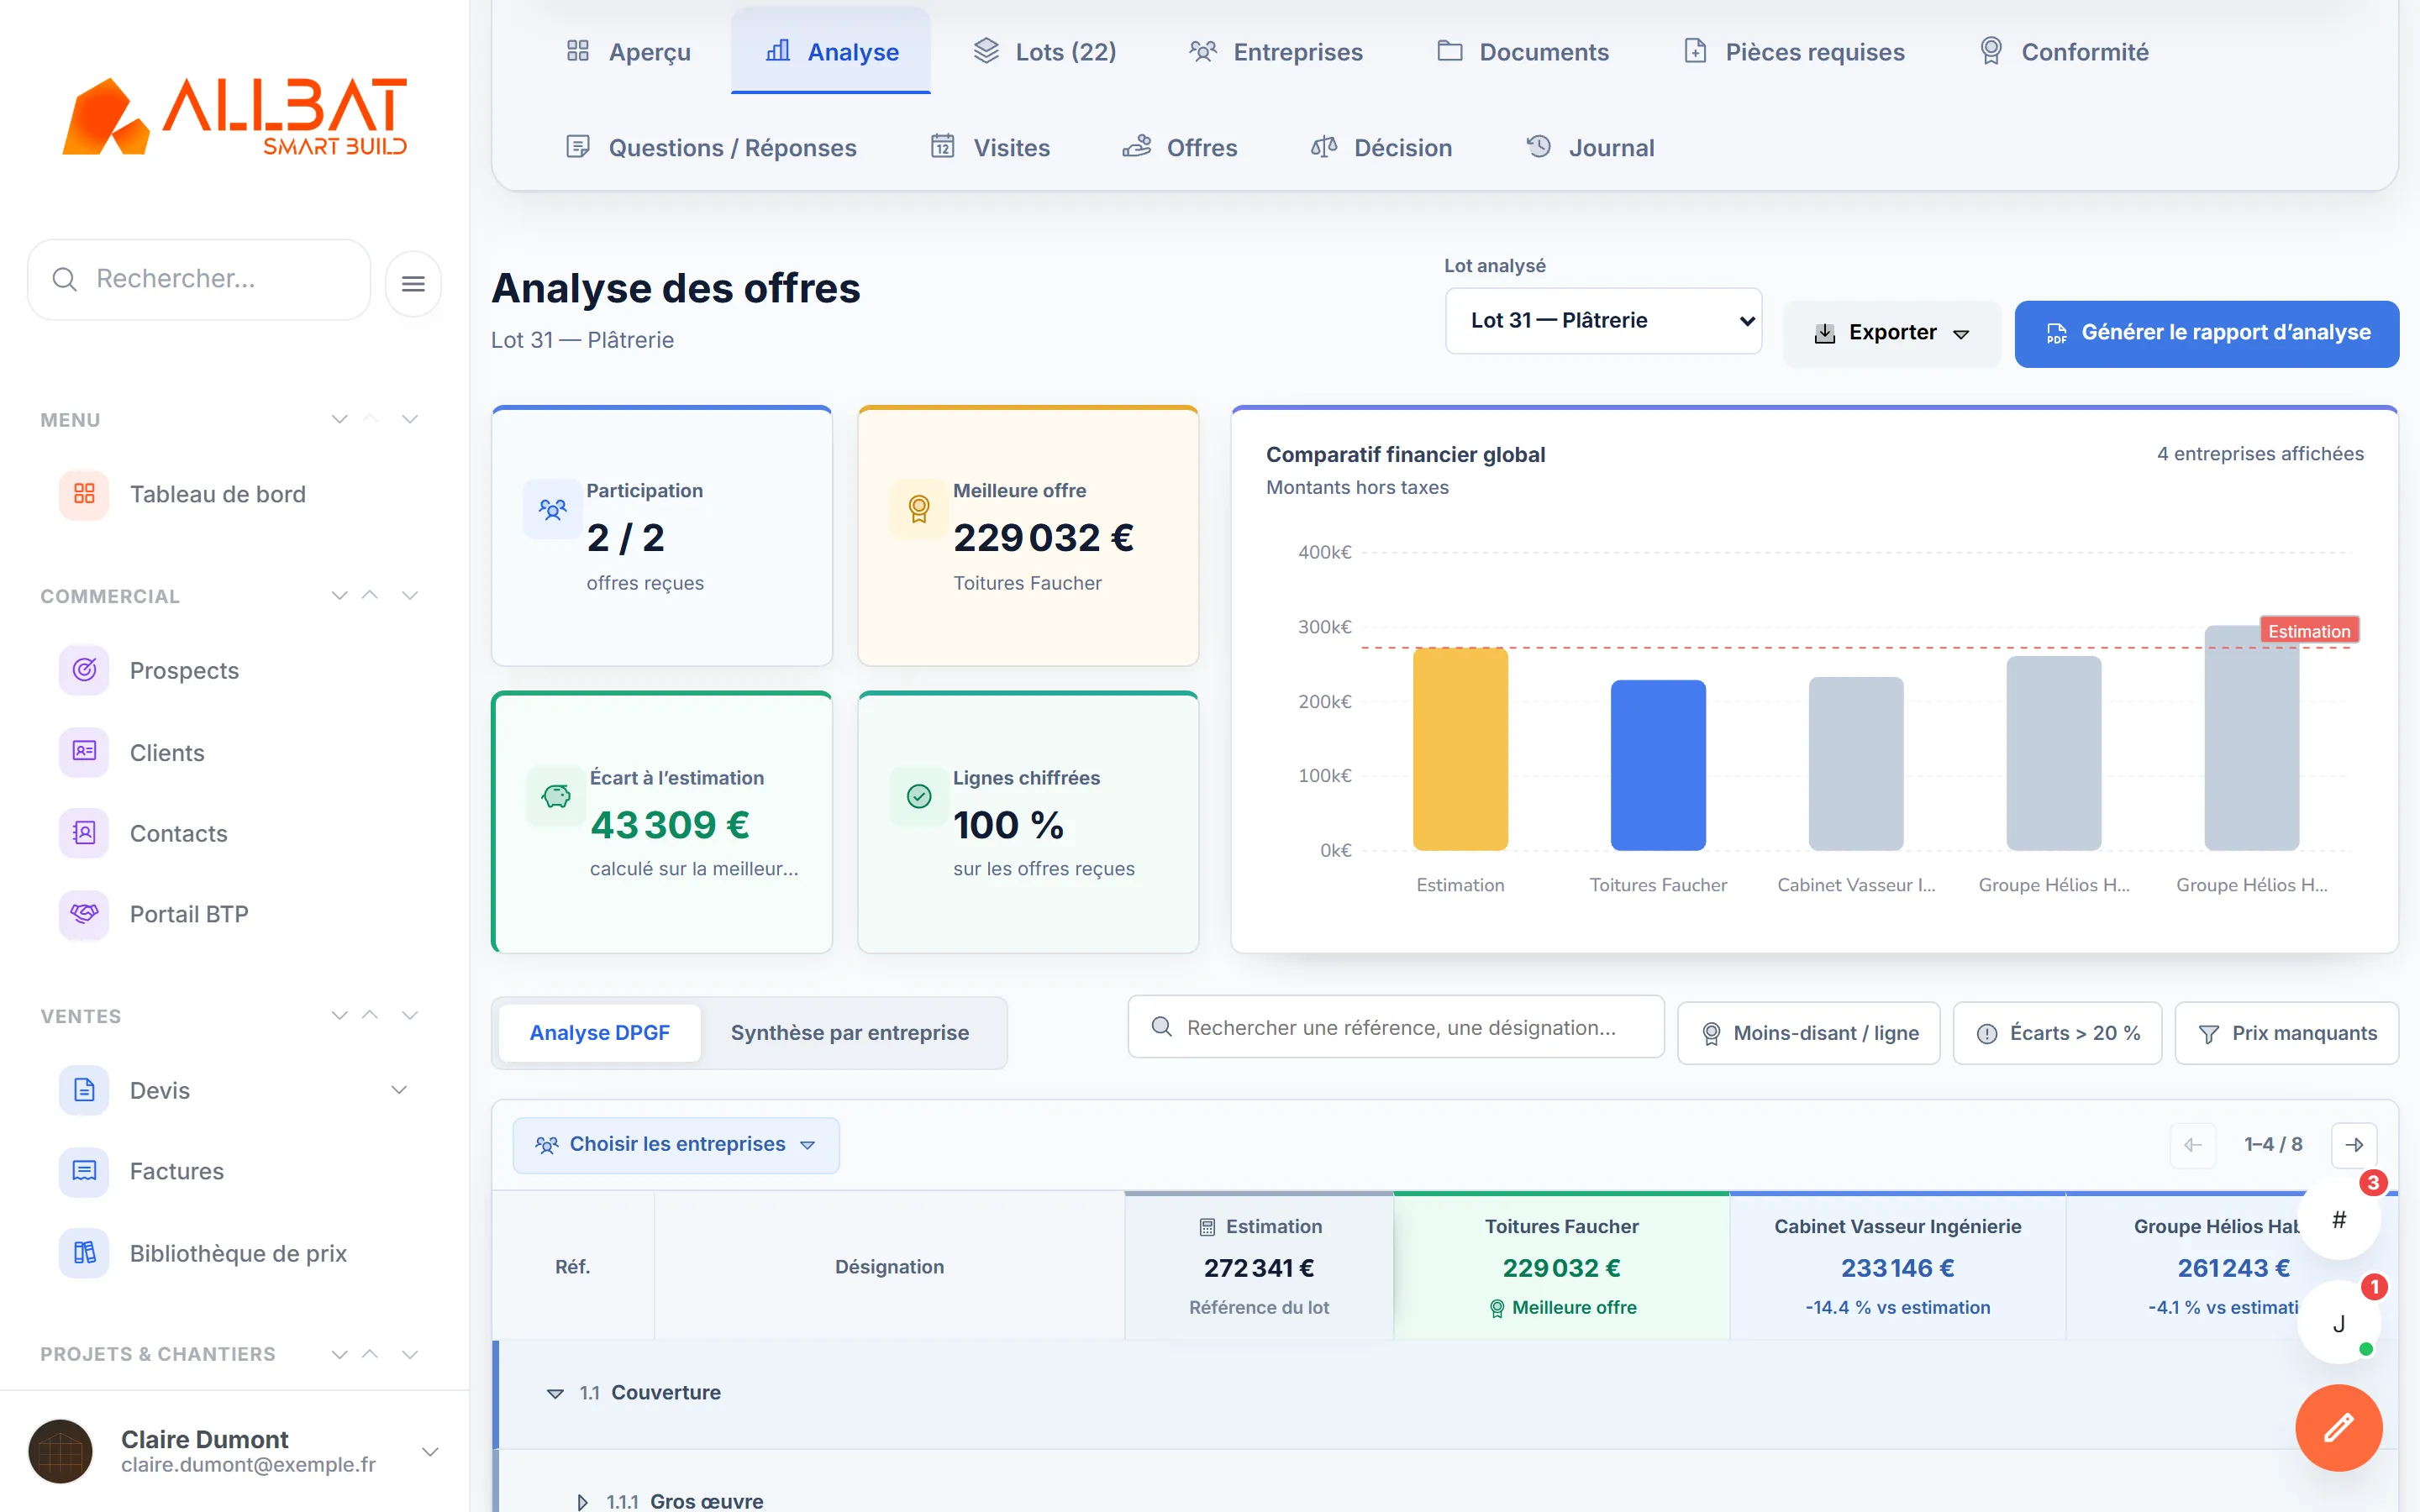Go to next companies page arrow
This screenshot has width=2420, height=1512.
click(2354, 1144)
